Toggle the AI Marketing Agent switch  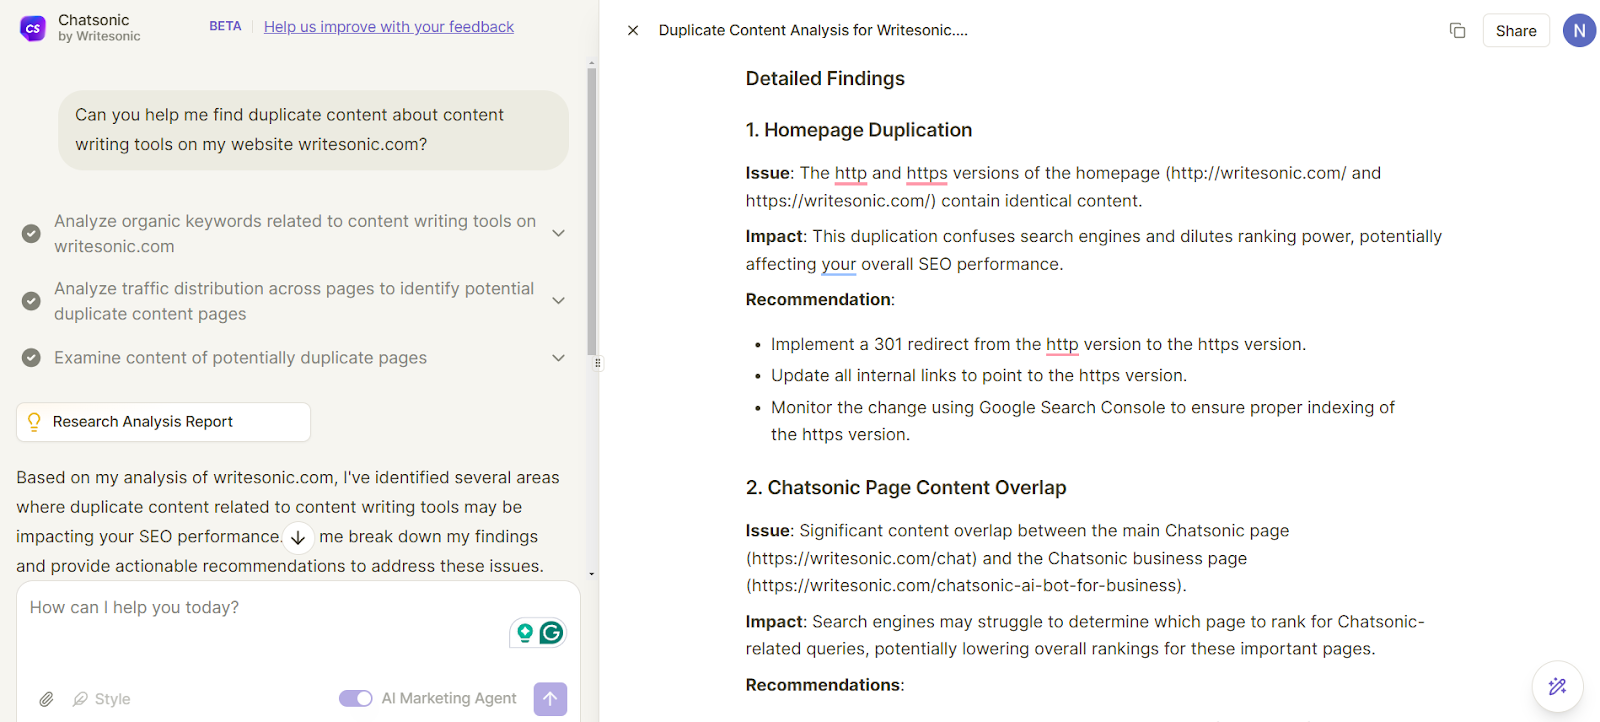click(x=355, y=698)
